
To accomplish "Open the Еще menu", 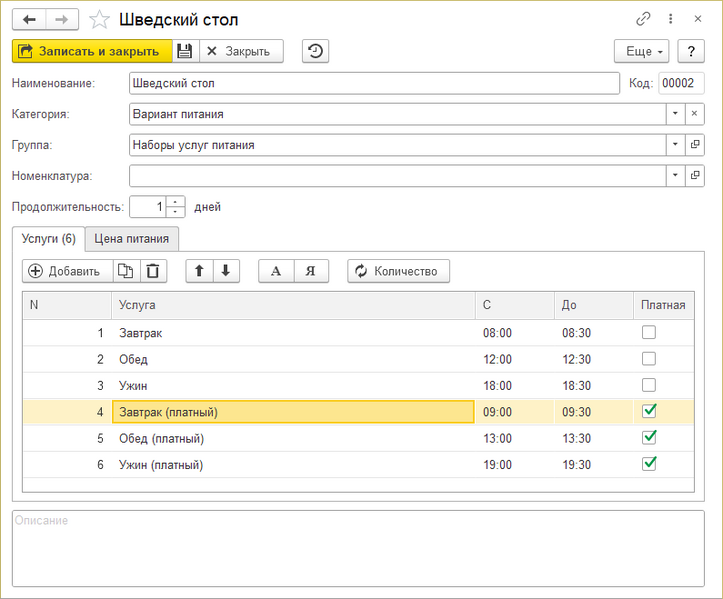I will tap(641, 51).
